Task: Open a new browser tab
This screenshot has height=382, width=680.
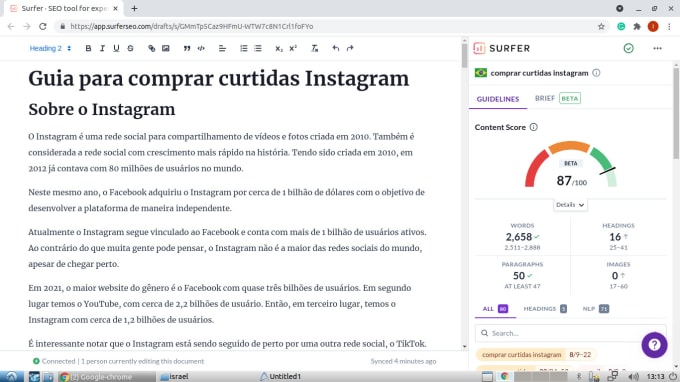Action: point(134,8)
